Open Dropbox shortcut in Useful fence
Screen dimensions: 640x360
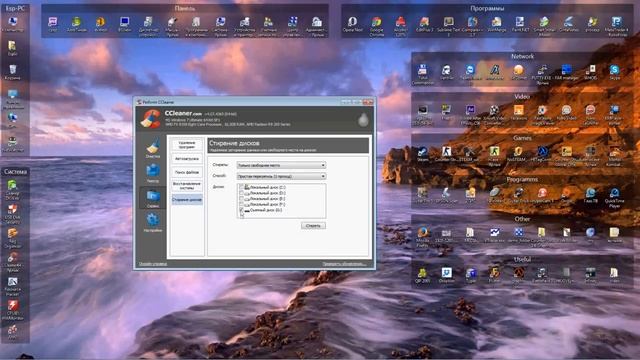tap(447, 275)
